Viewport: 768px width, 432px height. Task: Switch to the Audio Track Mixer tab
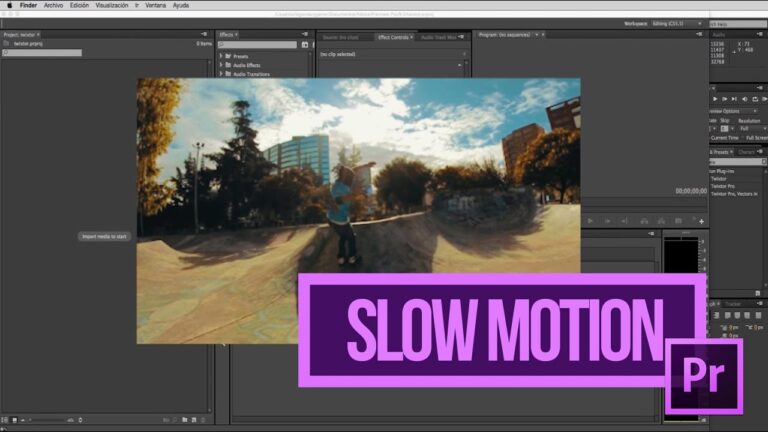click(438, 37)
